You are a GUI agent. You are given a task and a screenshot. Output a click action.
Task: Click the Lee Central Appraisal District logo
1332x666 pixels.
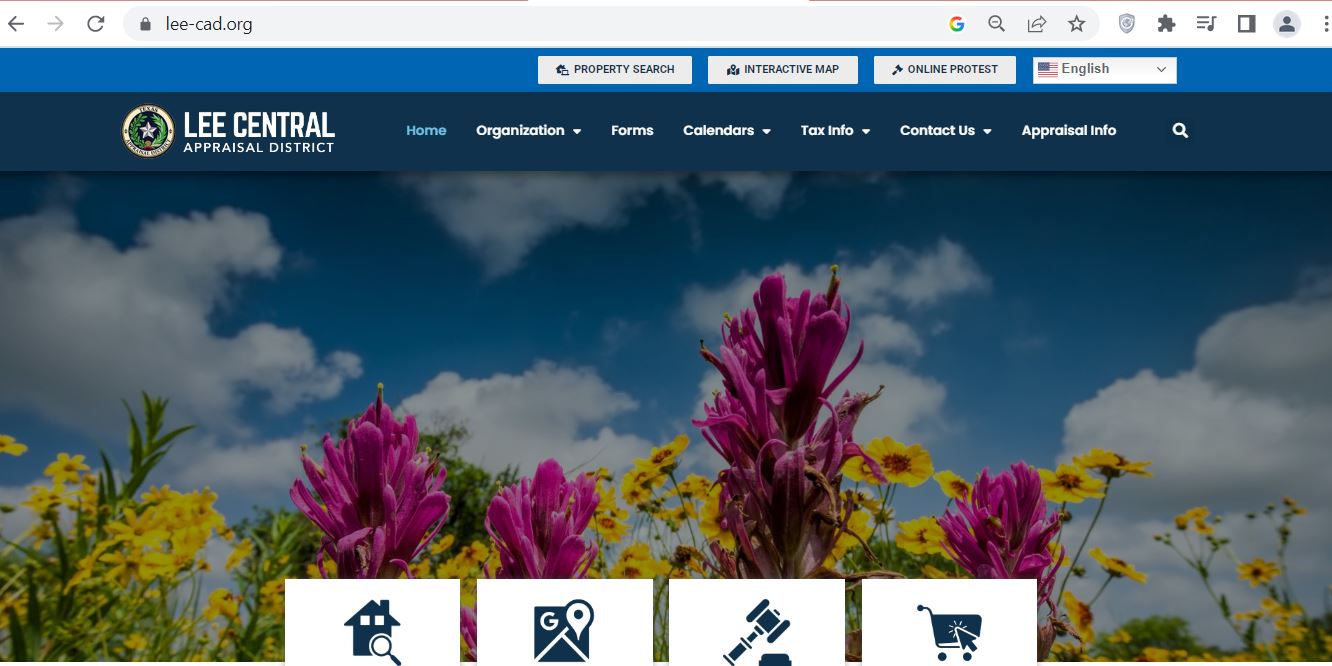tap(228, 131)
